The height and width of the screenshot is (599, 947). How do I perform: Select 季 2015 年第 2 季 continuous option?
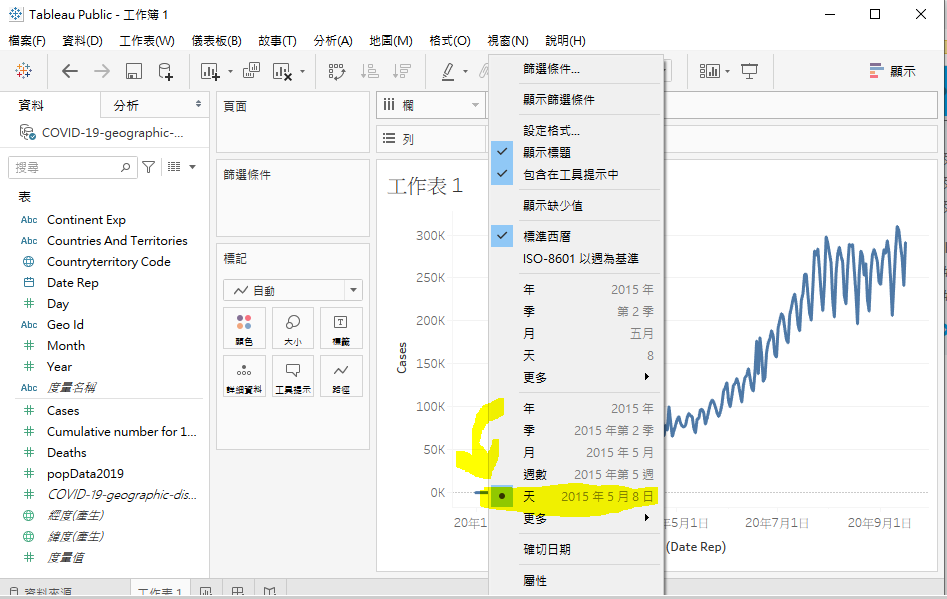(576, 431)
